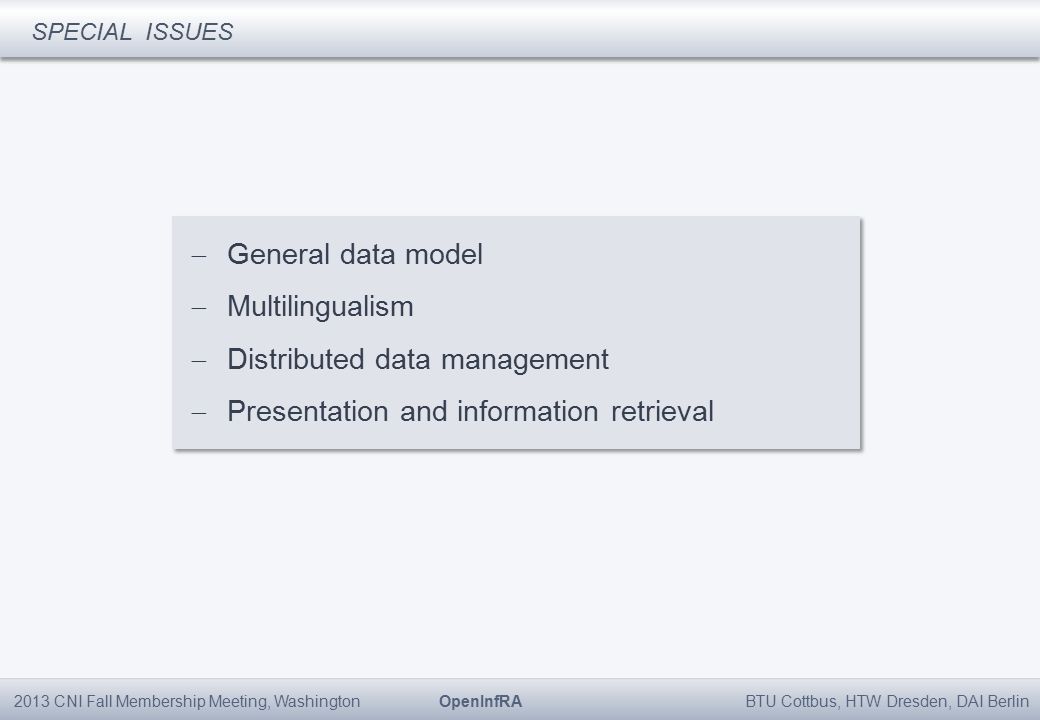
Task: Click the word Washington in the footer
Action: click(317, 701)
